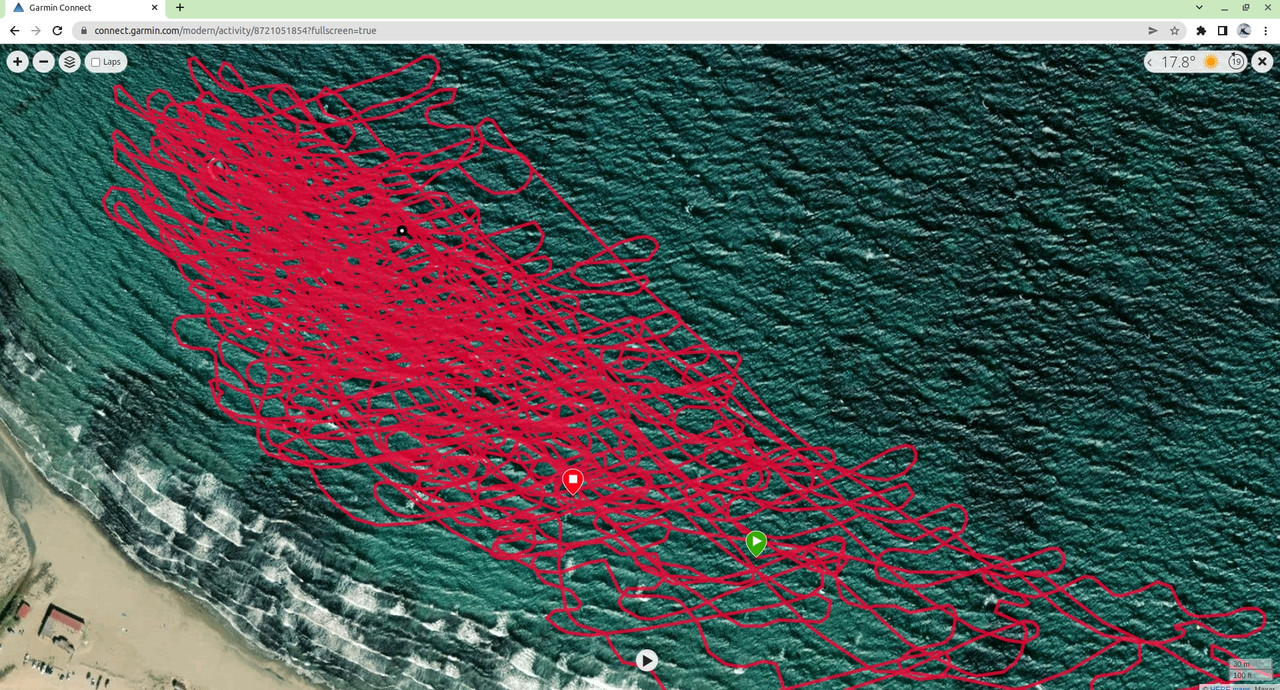This screenshot has height=690, width=1280.
Task: Go back to previous browser page
Action: coord(14,31)
